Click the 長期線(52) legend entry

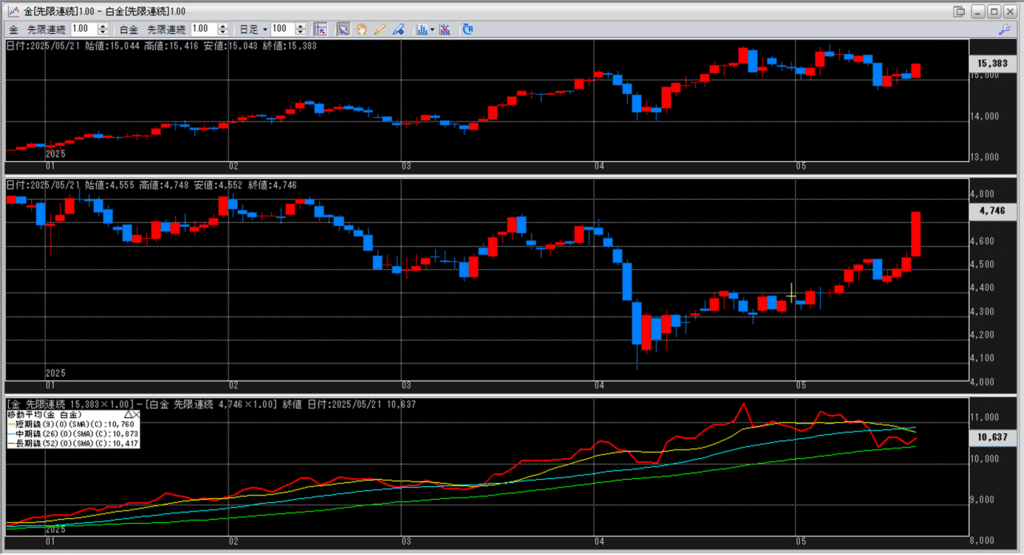72,444
